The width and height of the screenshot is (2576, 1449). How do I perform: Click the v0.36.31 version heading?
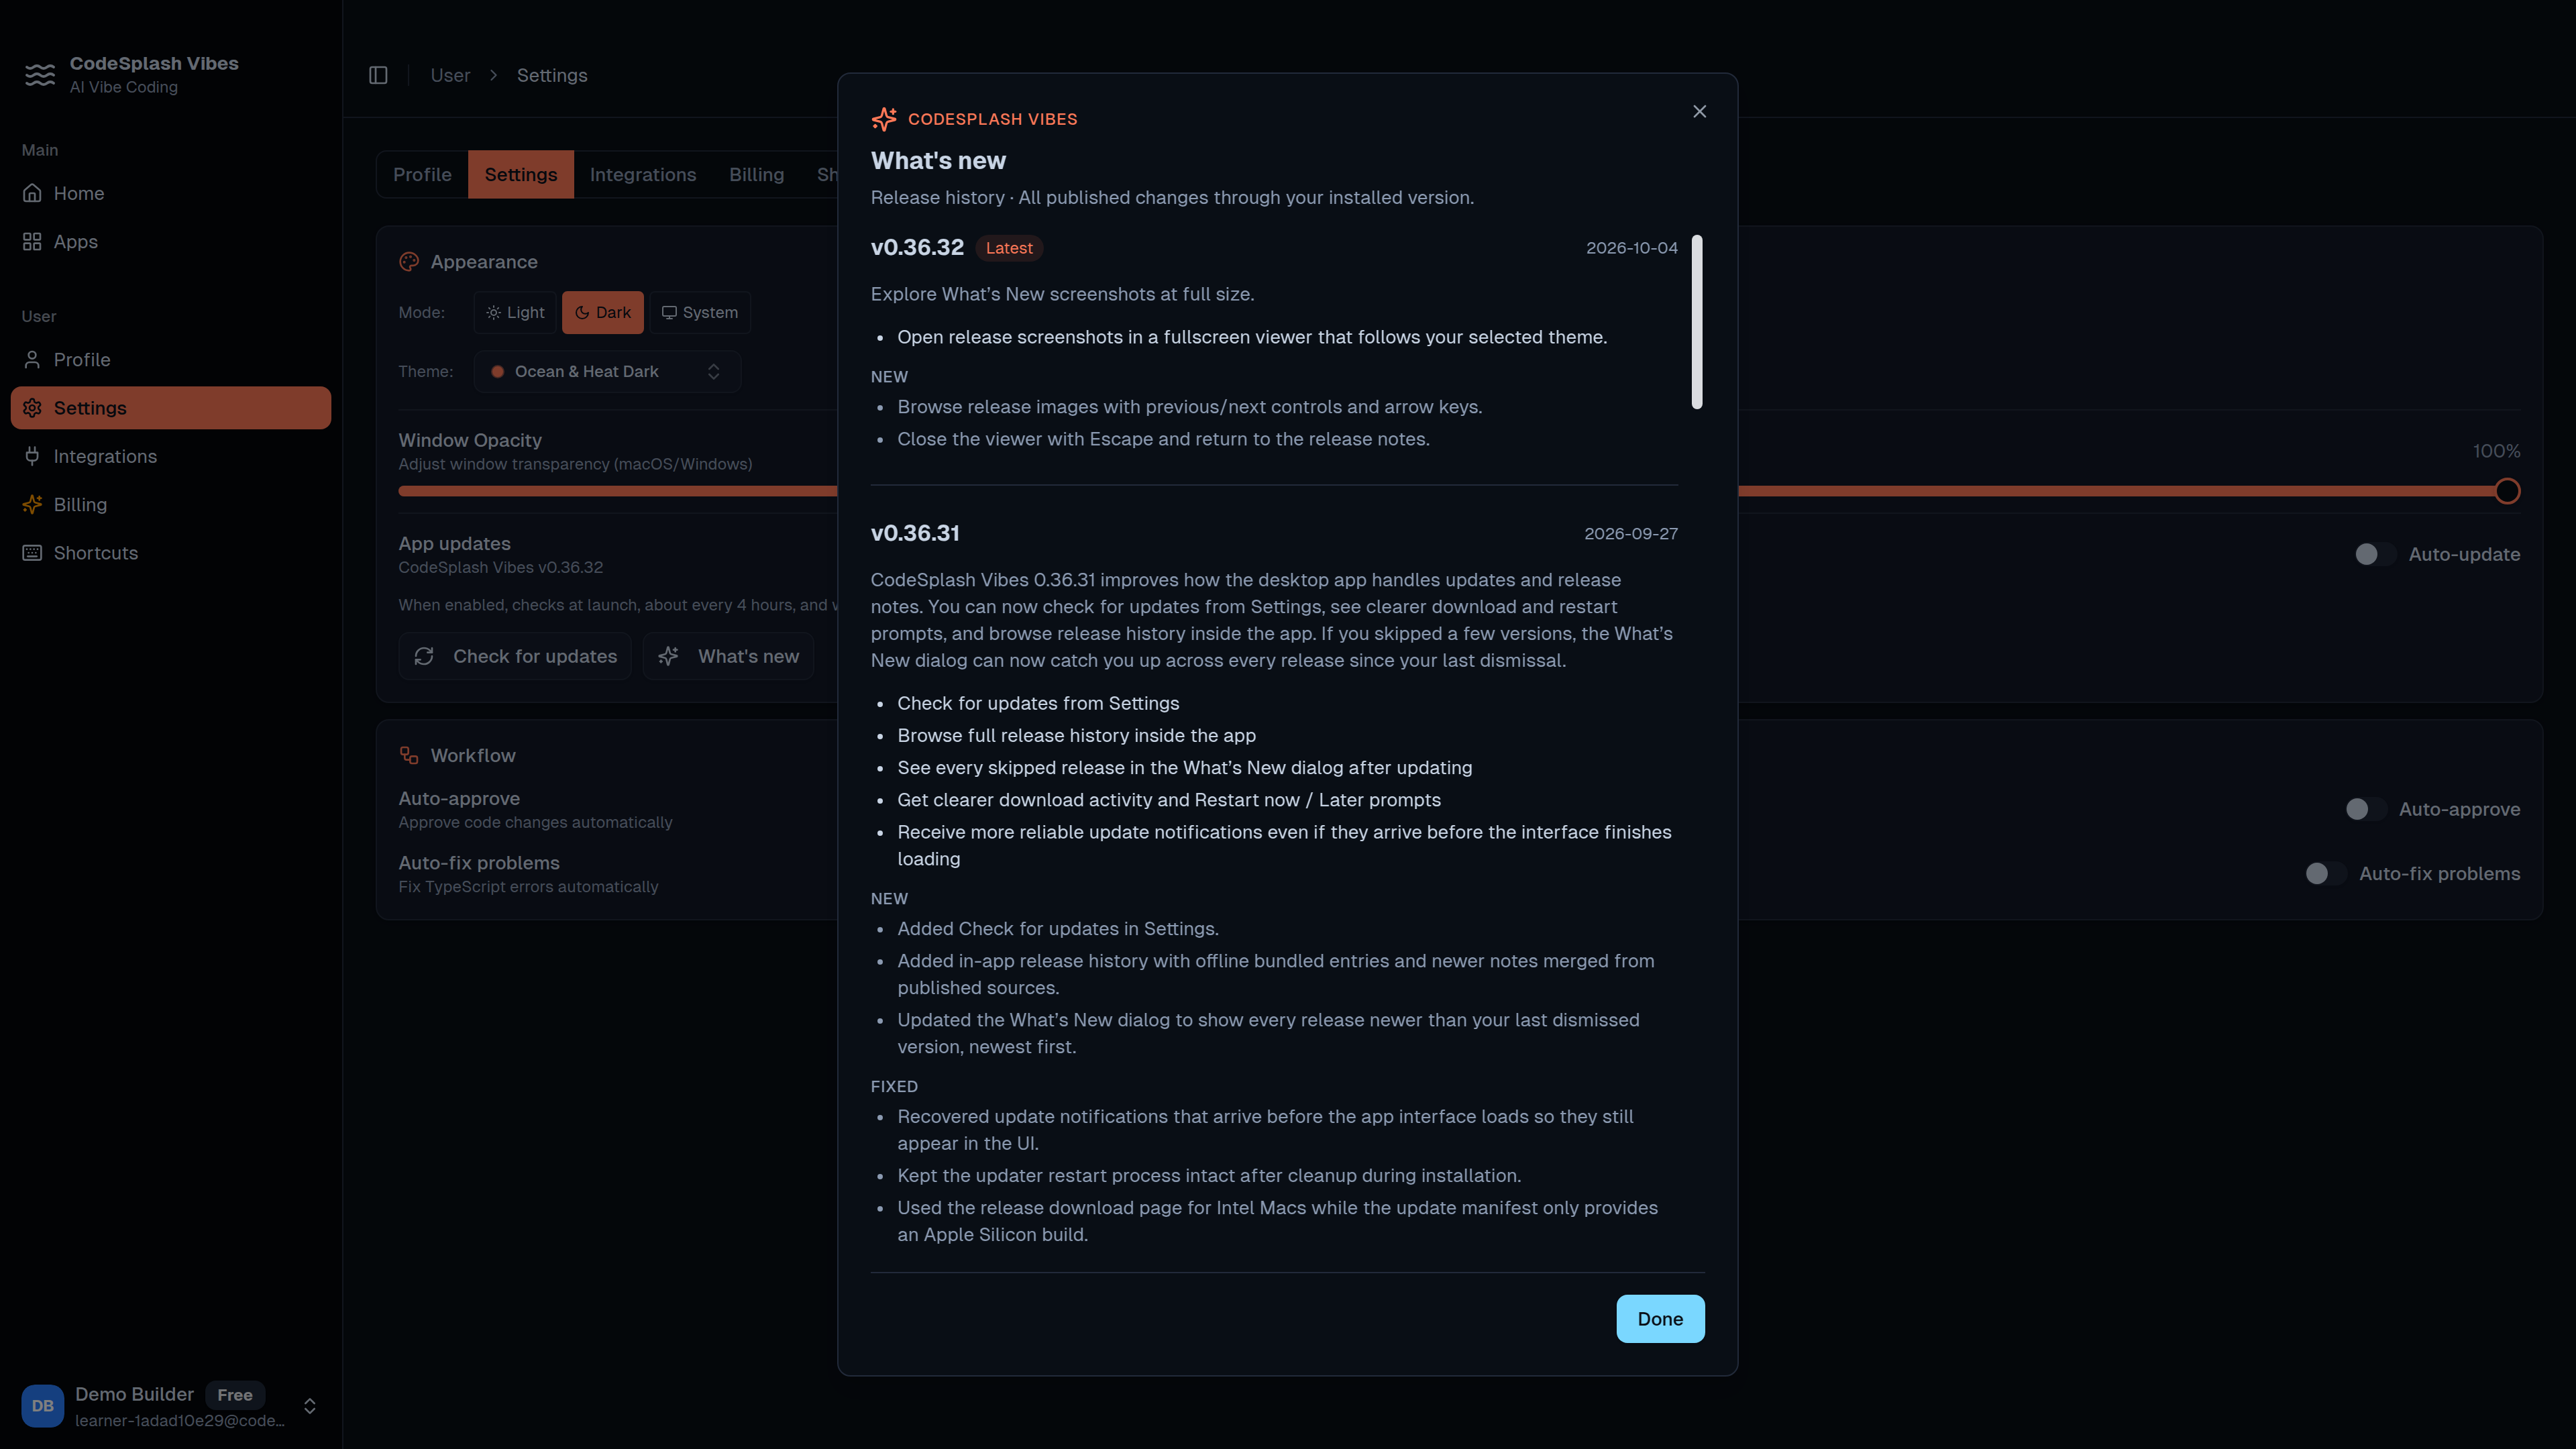[915, 533]
